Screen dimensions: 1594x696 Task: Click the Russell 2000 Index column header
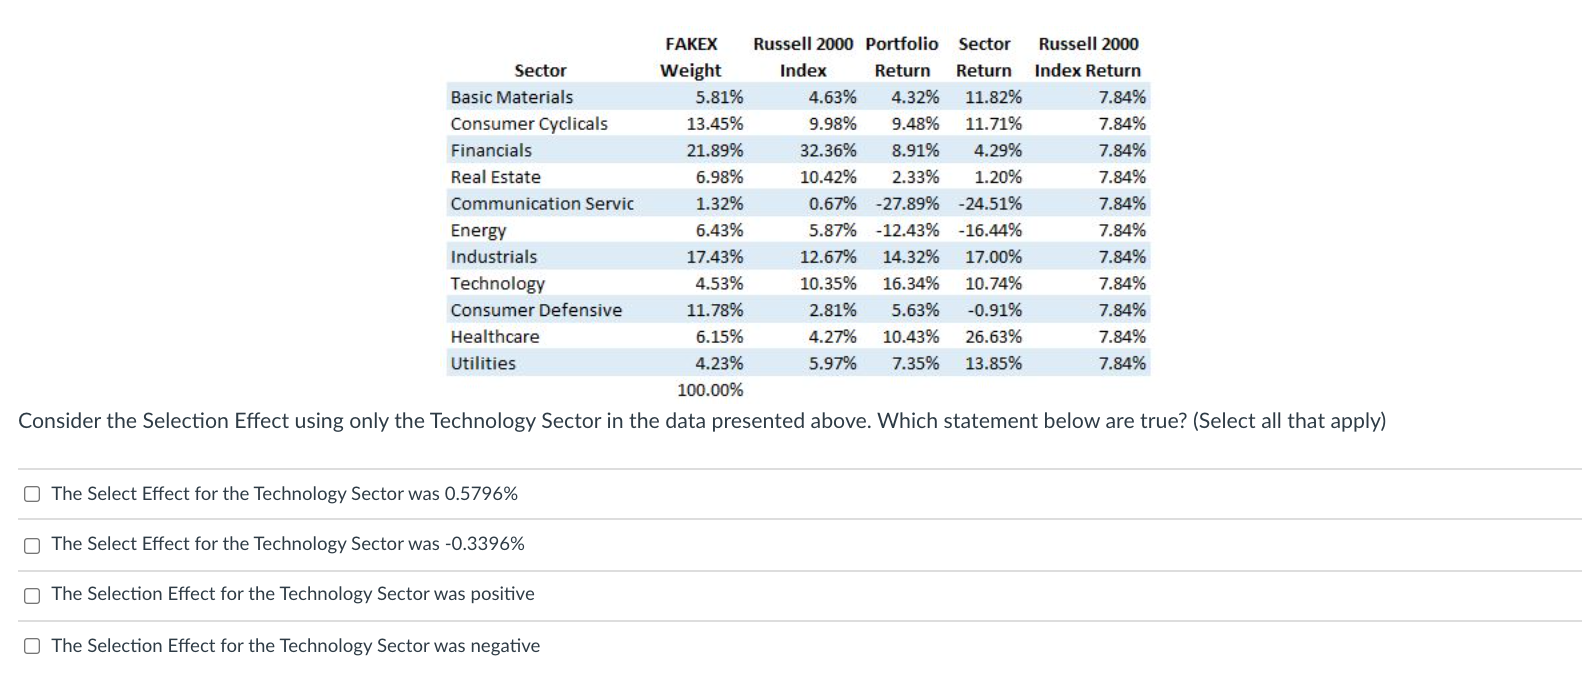click(x=804, y=57)
